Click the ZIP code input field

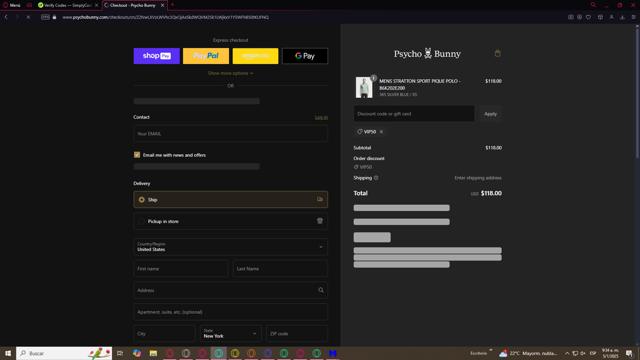click(297, 333)
